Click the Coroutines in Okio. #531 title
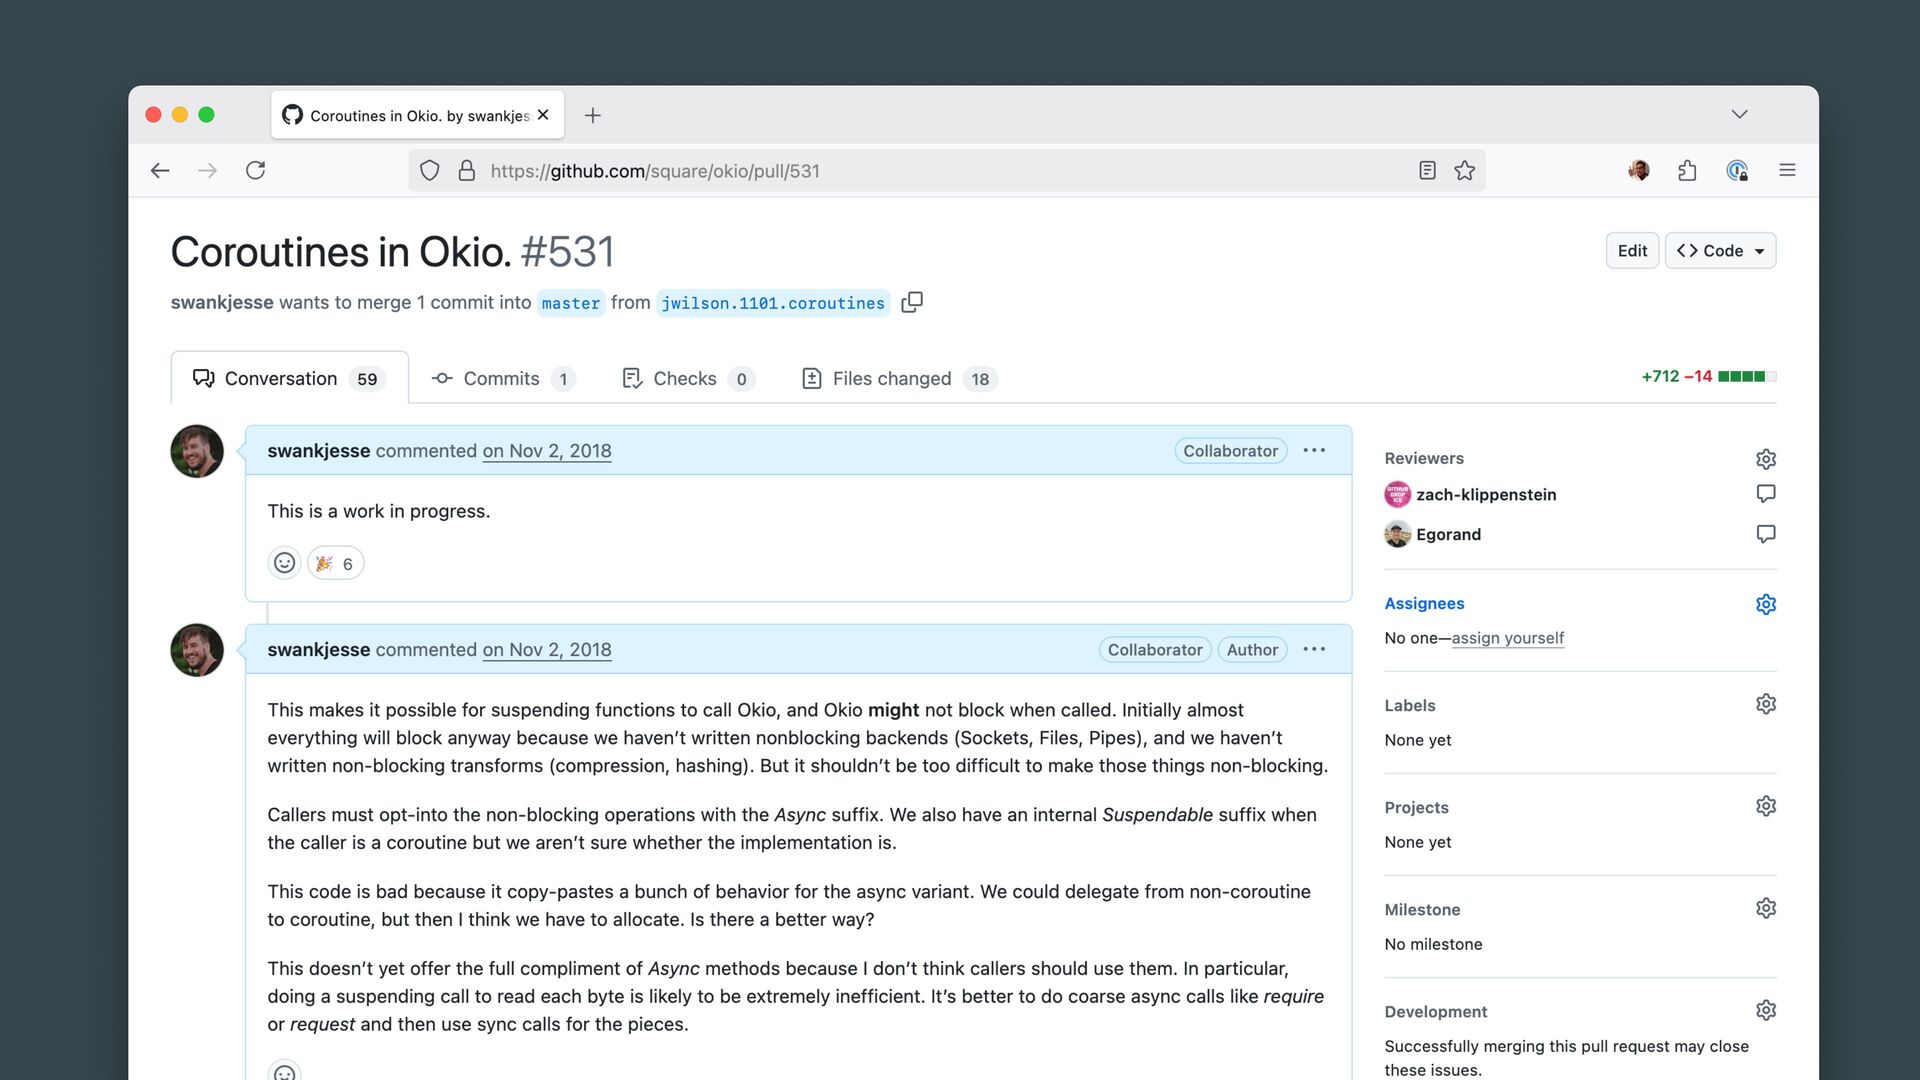The width and height of the screenshot is (1920, 1080). [392, 252]
